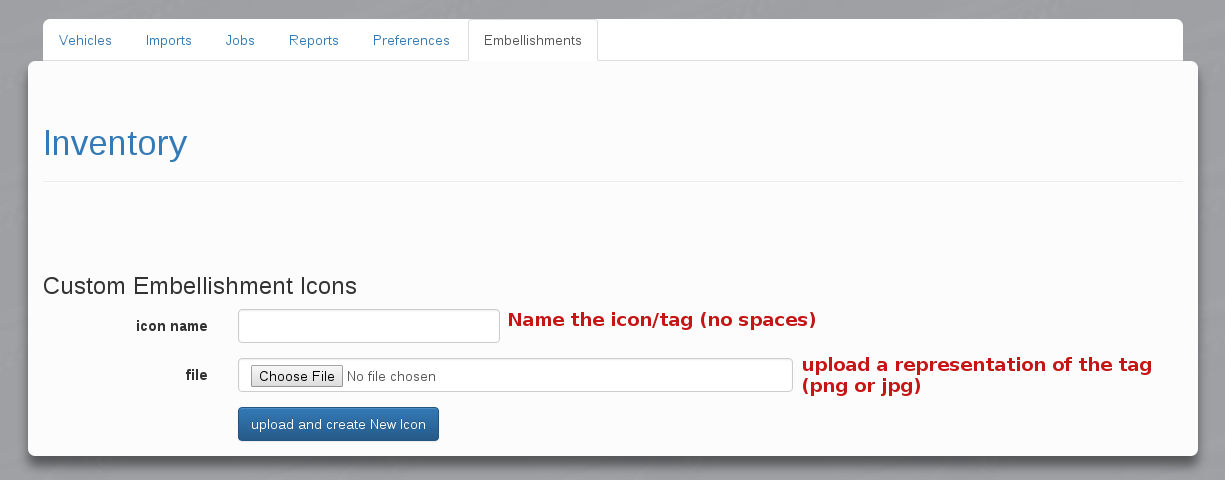Viewport: 1225px width, 480px height.
Task: Select the Reports tab
Action: point(314,41)
